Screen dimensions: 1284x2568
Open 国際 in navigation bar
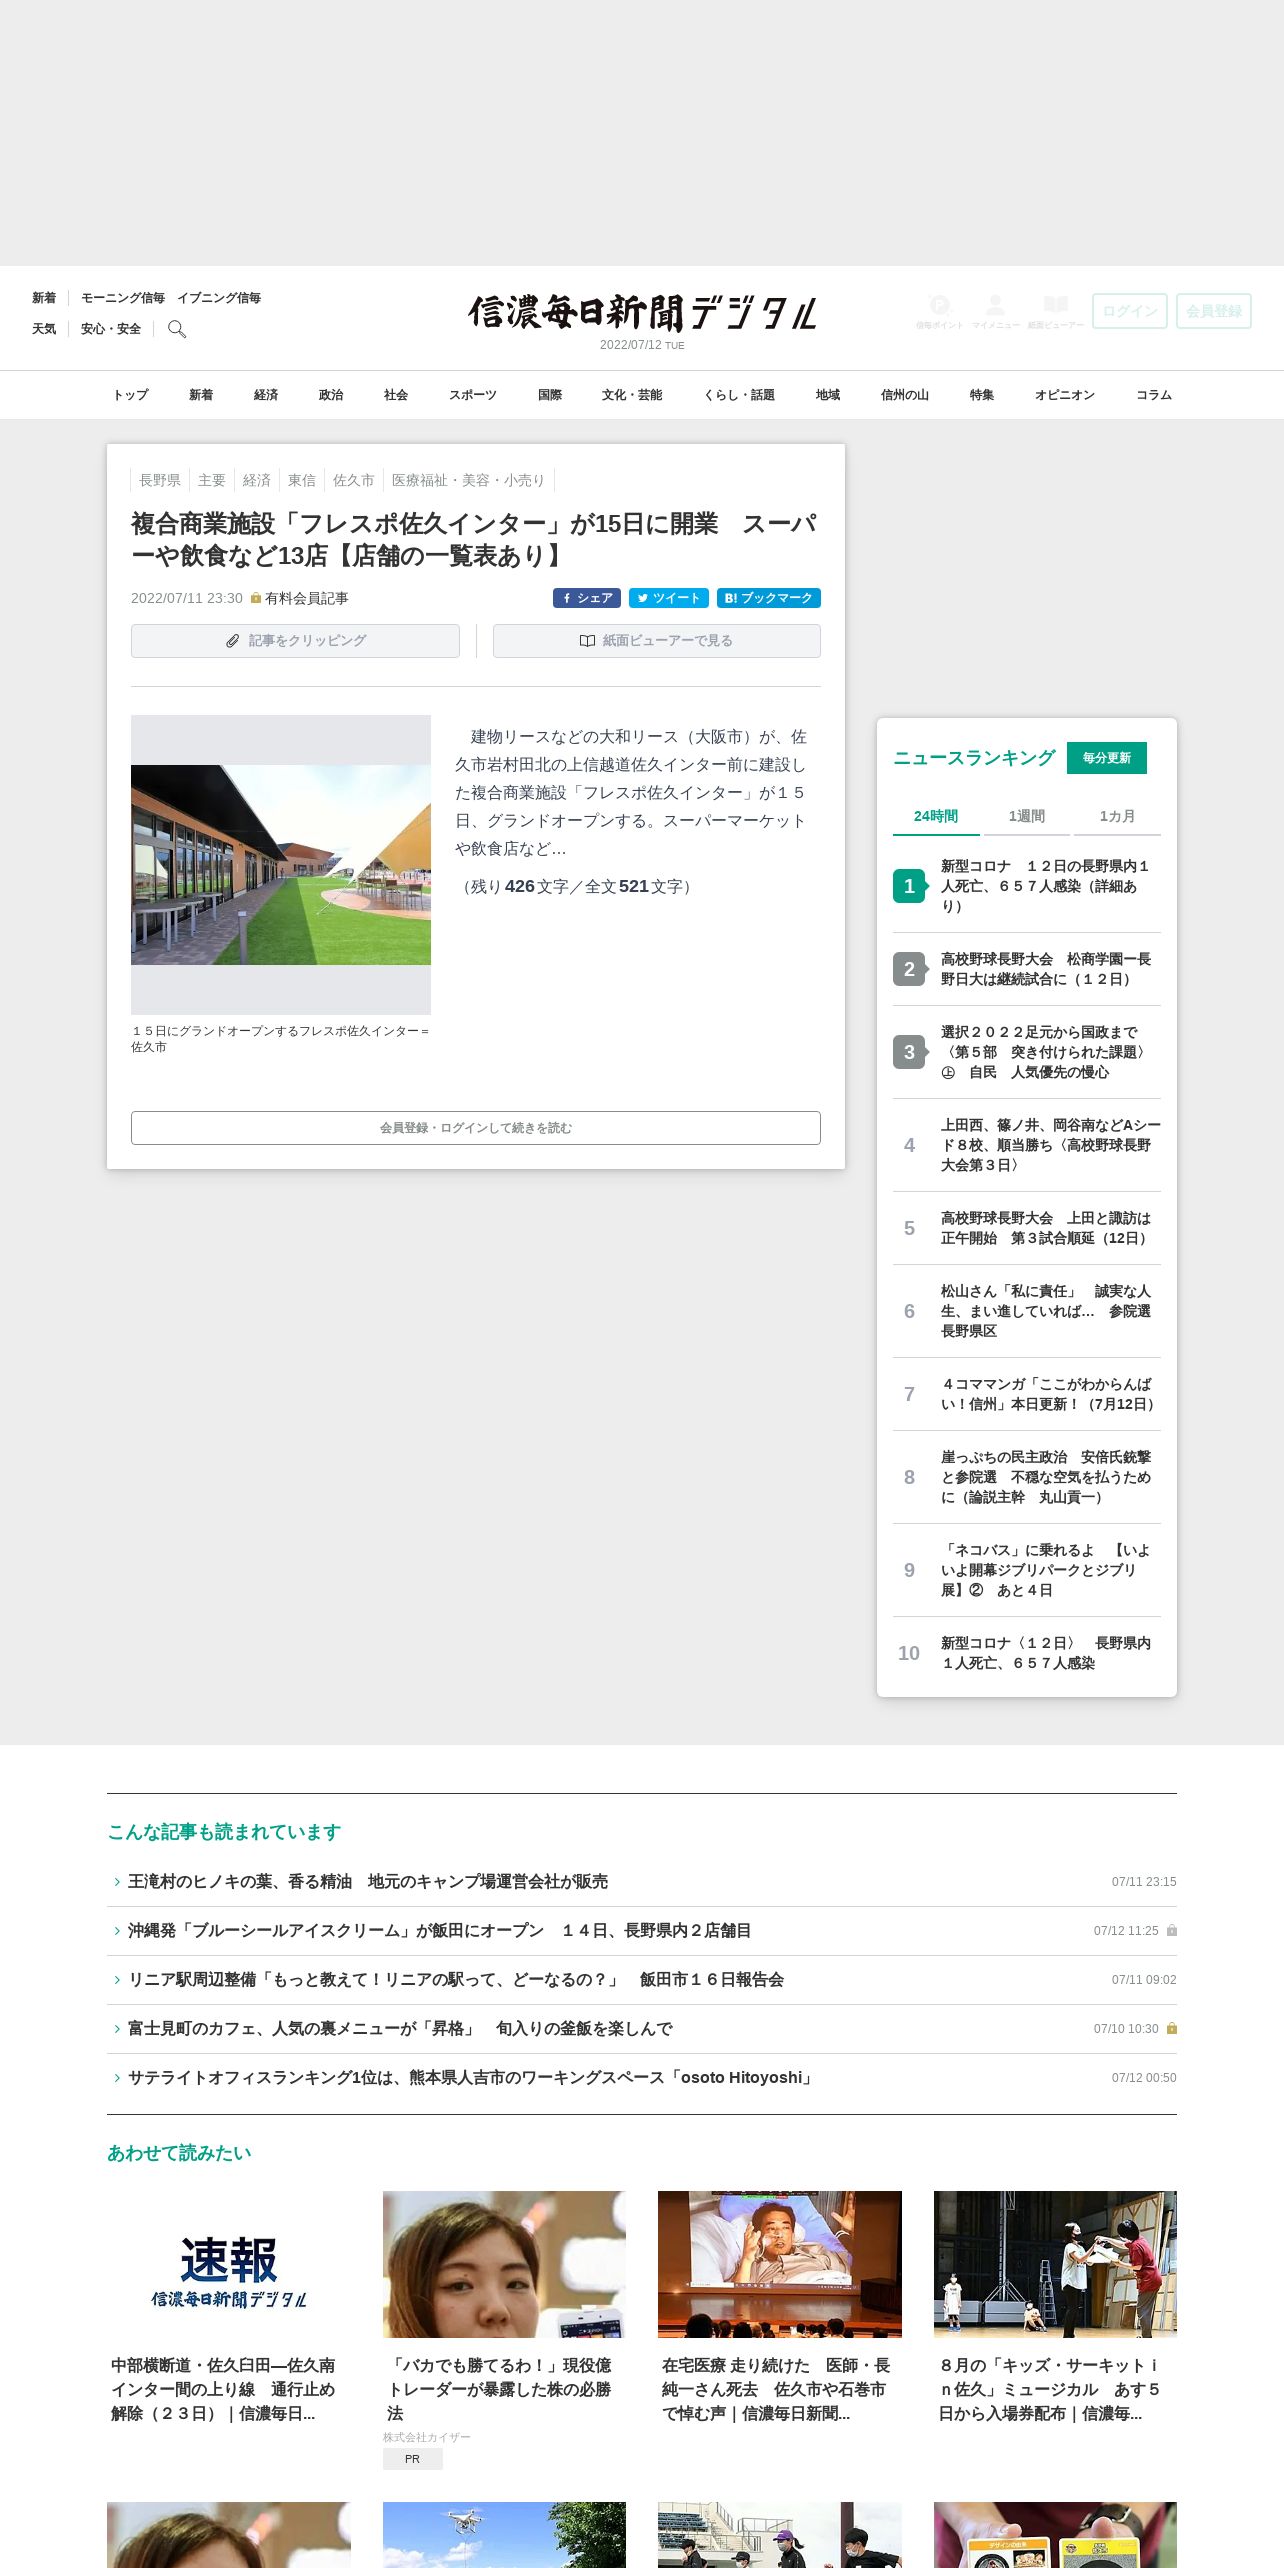(550, 395)
